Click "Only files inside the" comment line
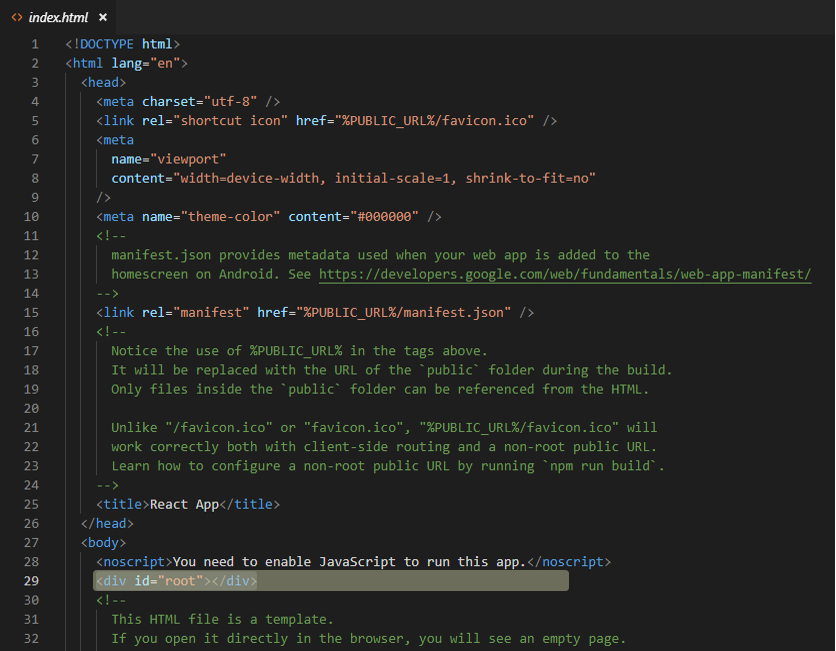 pos(380,389)
